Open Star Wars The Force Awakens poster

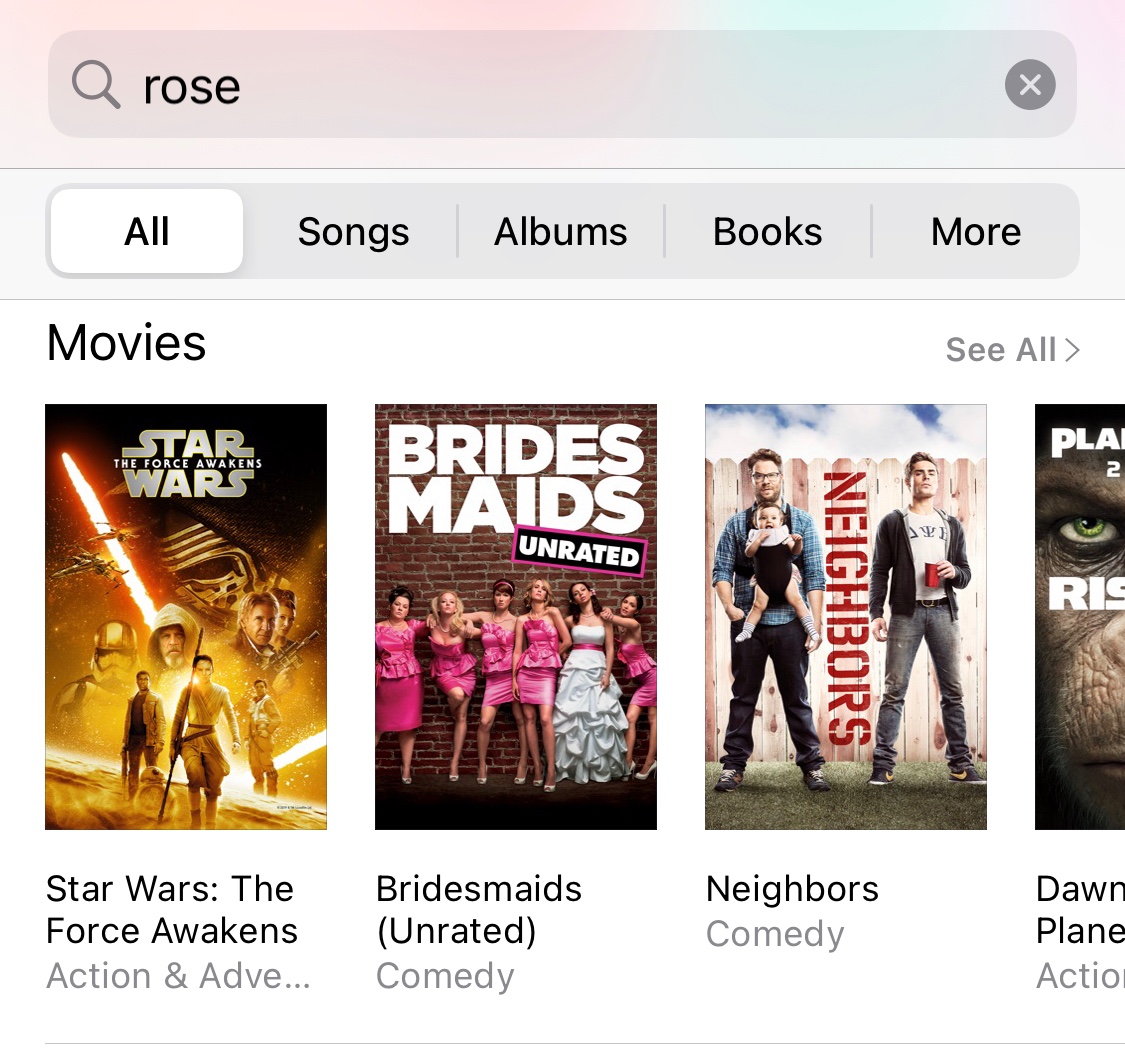point(186,616)
